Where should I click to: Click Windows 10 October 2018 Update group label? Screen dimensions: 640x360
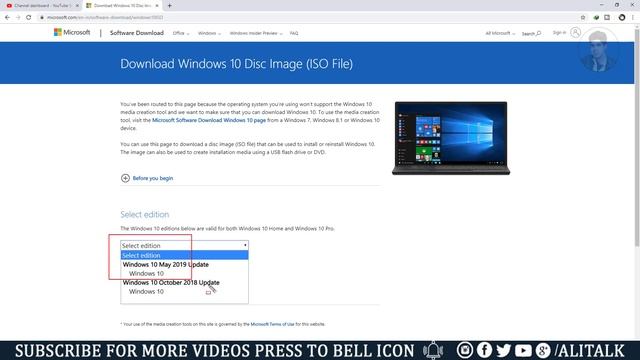[x=171, y=282]
